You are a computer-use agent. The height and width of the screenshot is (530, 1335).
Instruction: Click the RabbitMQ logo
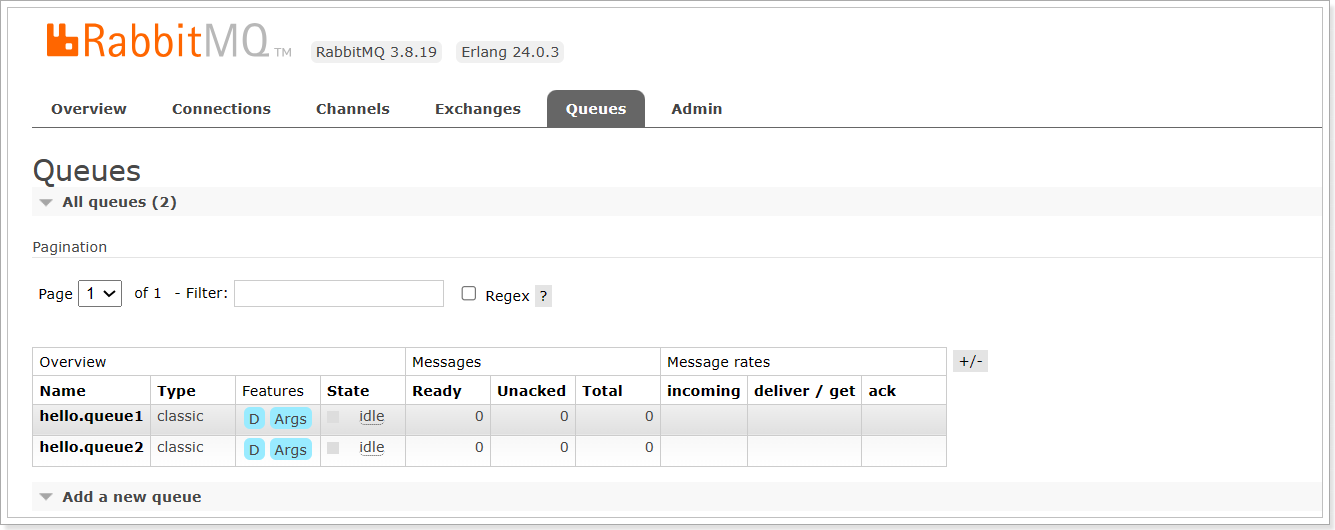tap(169, 42)
